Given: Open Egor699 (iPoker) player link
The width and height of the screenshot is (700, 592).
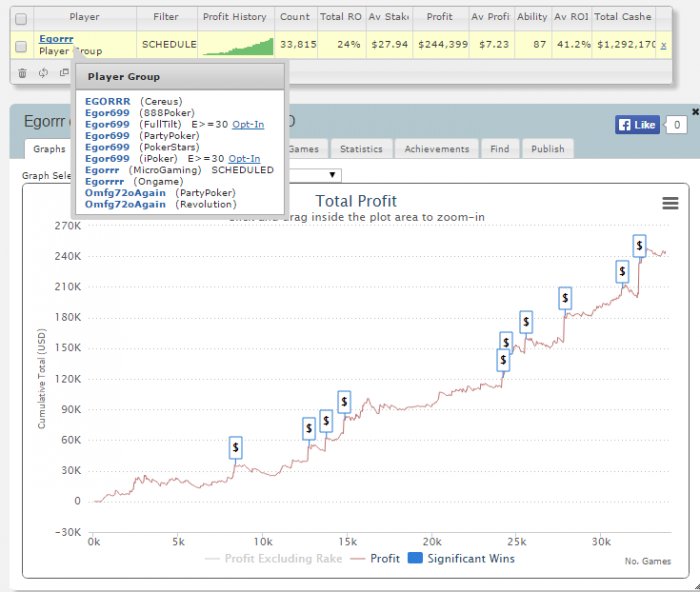Looking at the screenshot, I should (x=107, y=158).
